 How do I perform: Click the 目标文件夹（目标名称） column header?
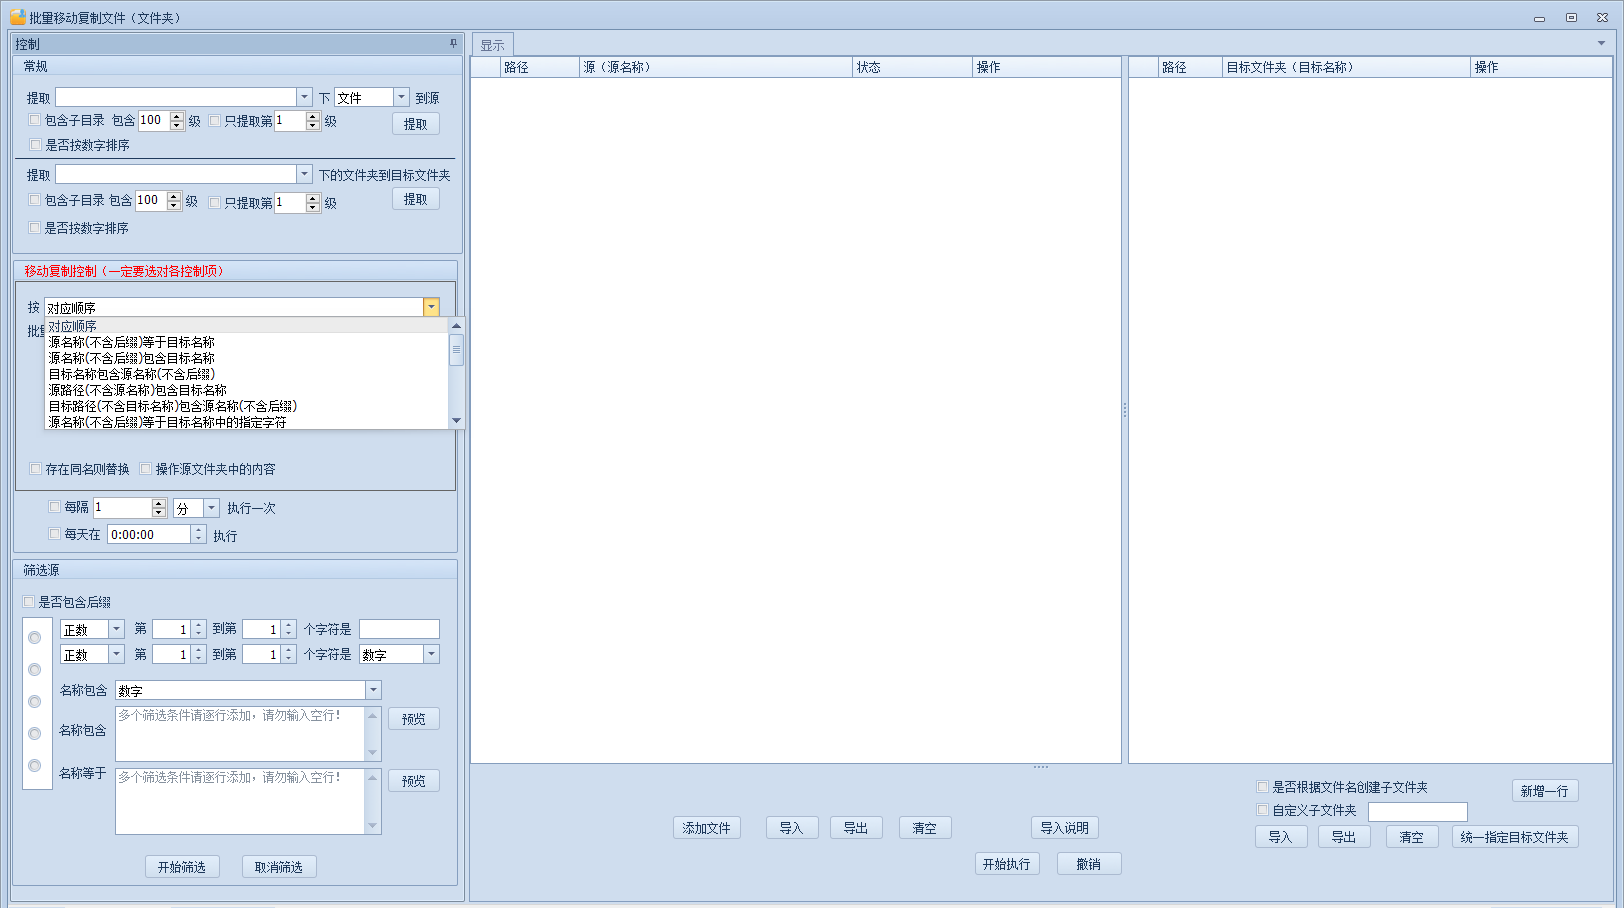pos(1346,67)
